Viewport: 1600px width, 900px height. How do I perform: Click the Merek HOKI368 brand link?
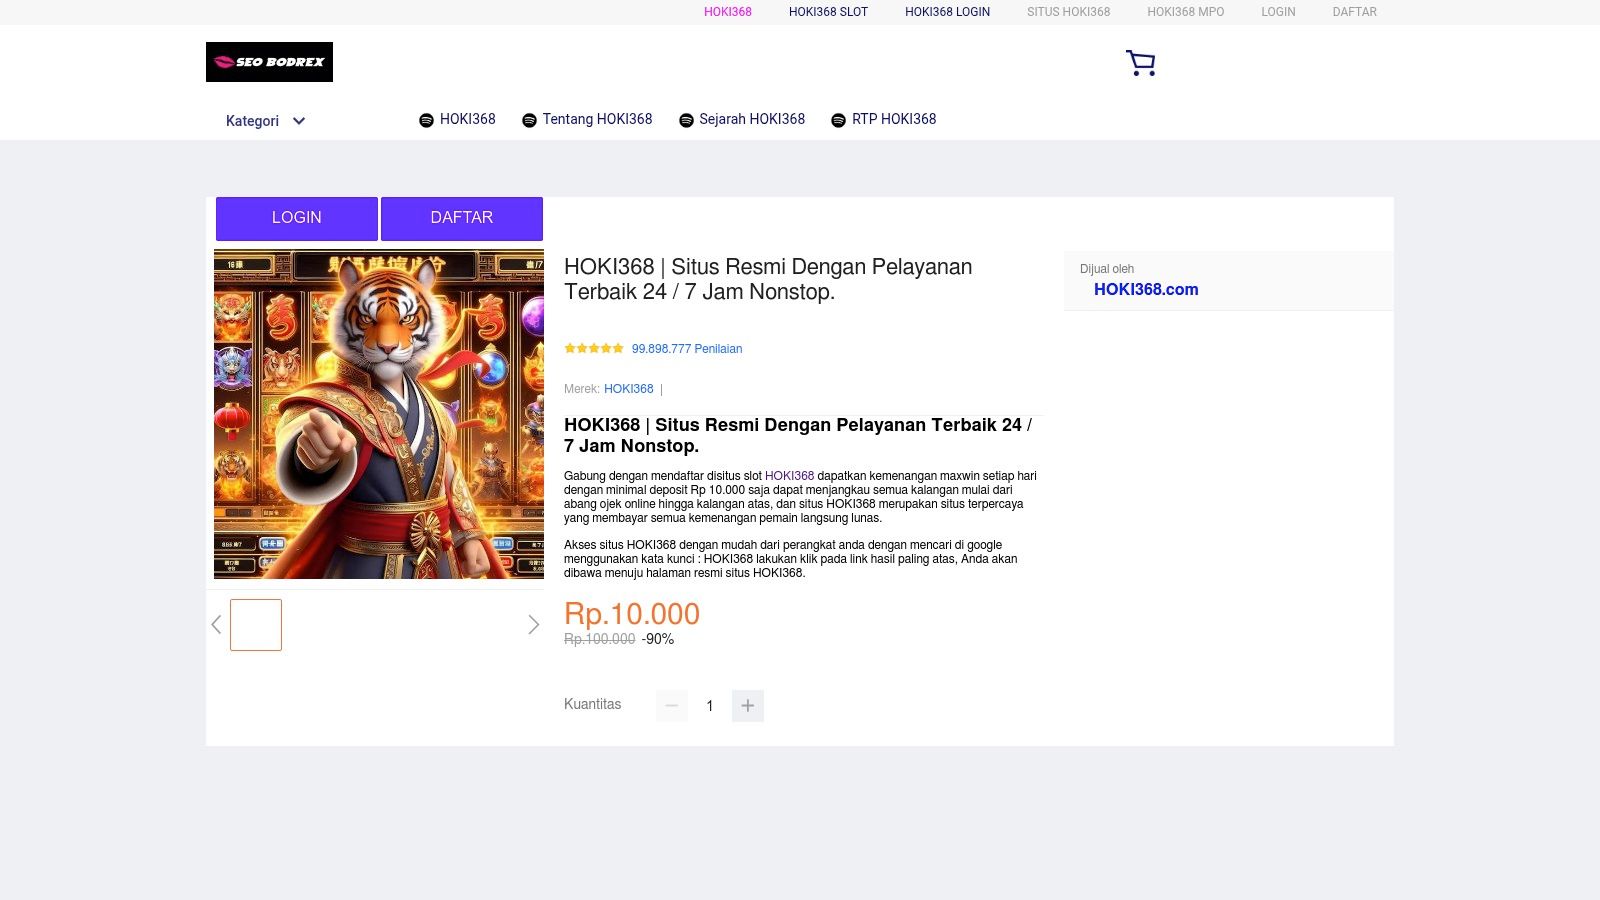[x=628, y=389]
